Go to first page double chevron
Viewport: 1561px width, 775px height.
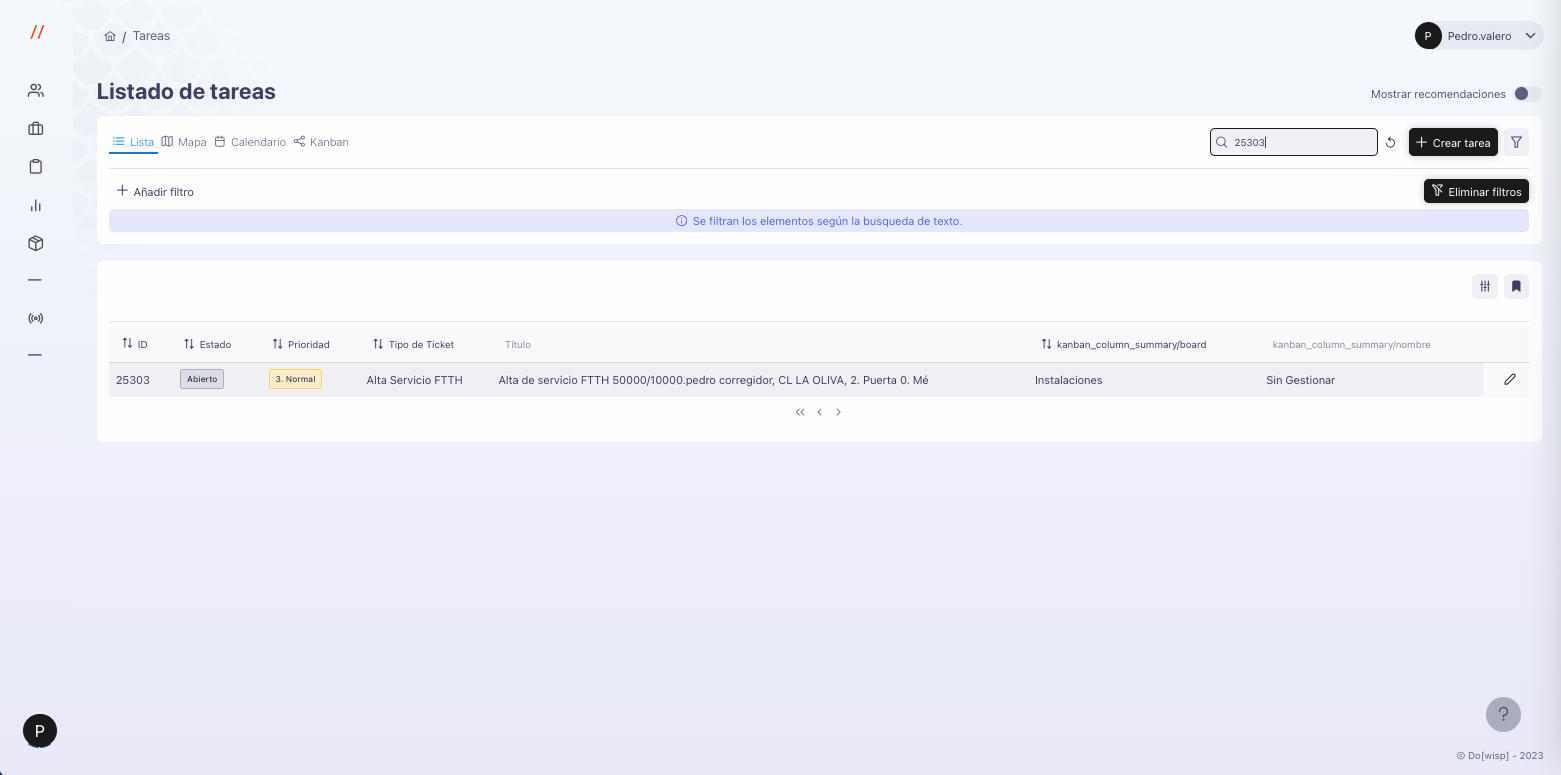point(800,412)
